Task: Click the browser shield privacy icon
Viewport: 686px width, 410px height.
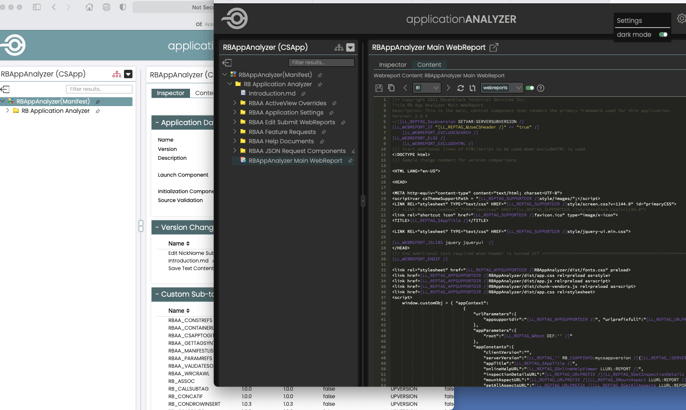Action: (x=123, y=7)
